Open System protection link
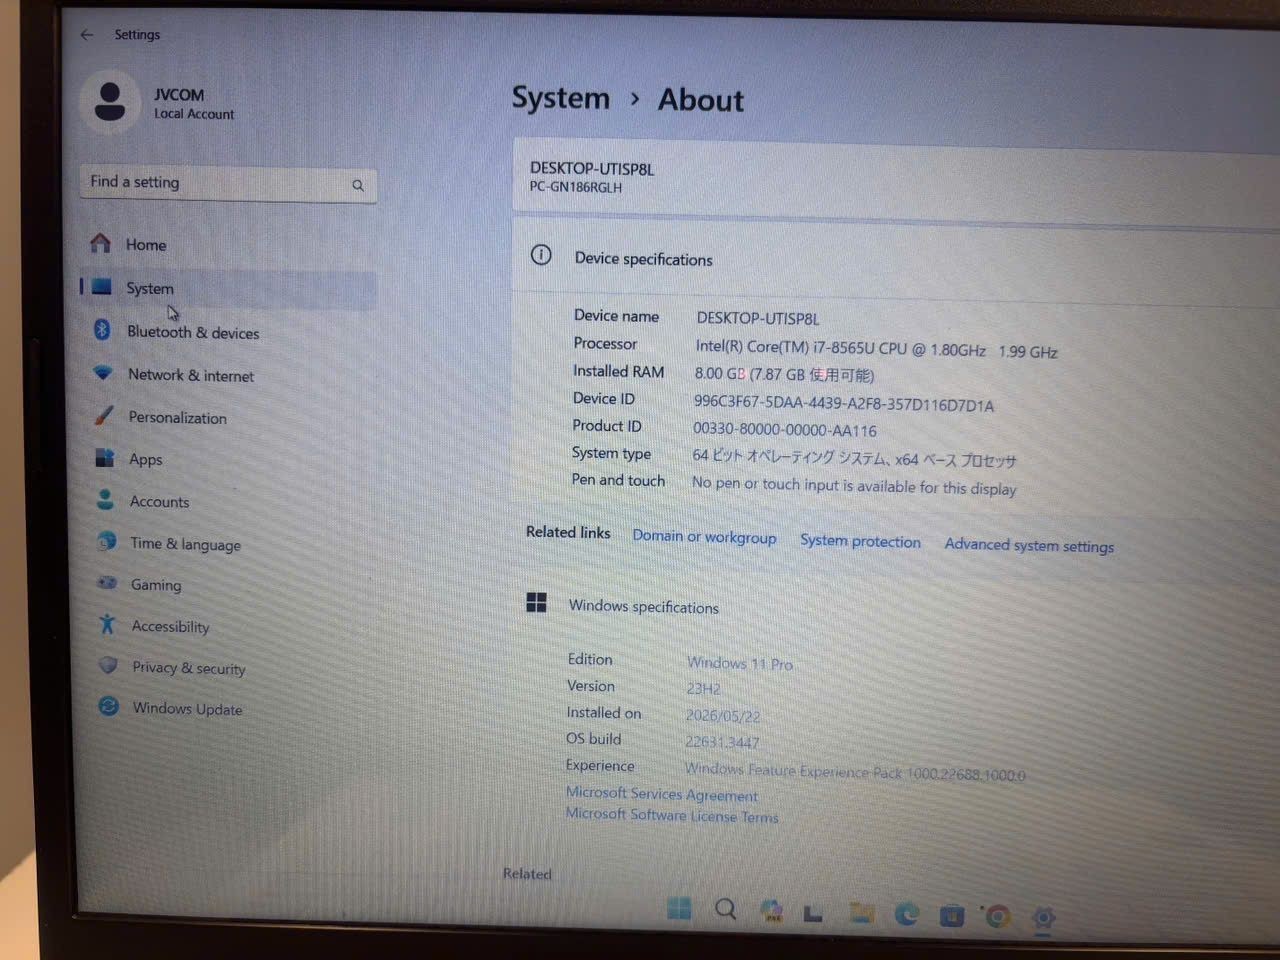 tap(860, 541)
